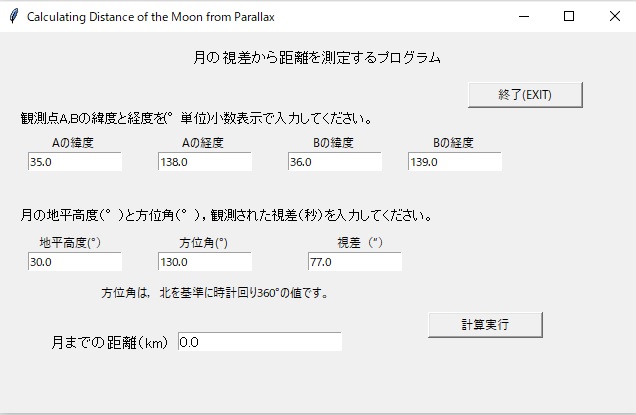The width and height of the screenshot is (636, 415).
Task: Click the 方位角(°) input field
Action: point(204,261)
